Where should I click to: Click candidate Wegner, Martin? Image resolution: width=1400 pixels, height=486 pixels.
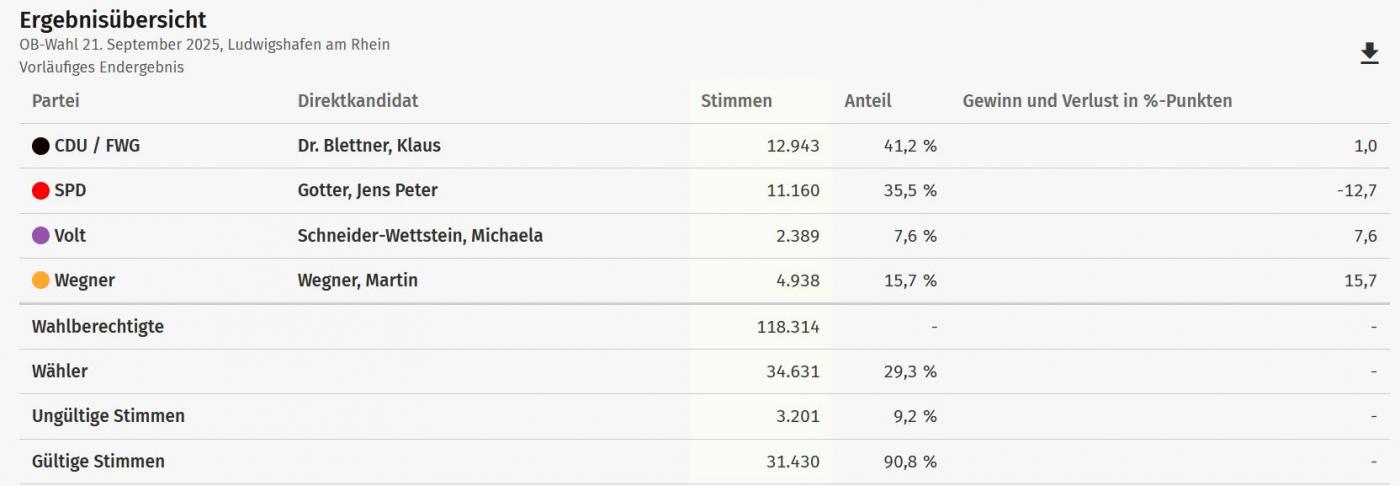click(x=357, y=281)
